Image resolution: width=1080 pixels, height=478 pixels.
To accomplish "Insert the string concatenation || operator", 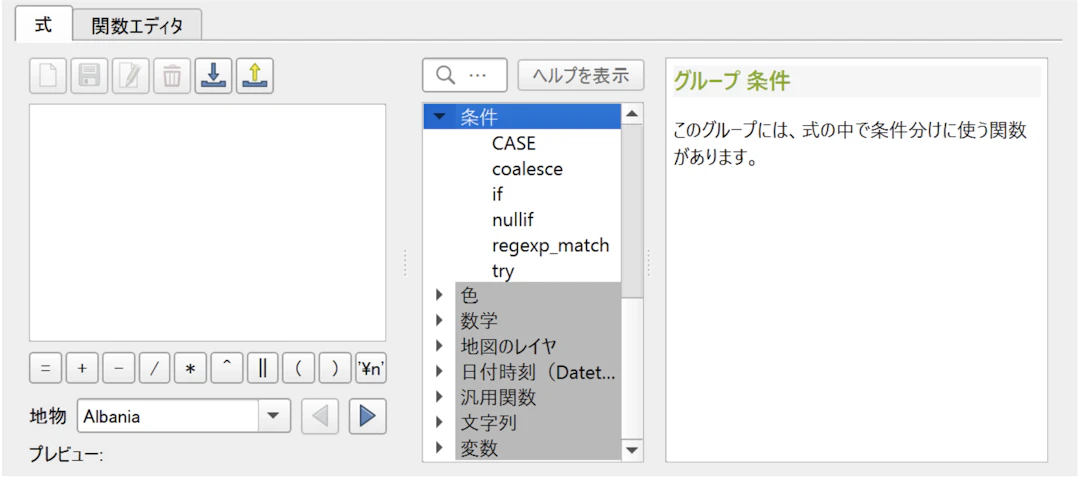I will click(262, 368).
